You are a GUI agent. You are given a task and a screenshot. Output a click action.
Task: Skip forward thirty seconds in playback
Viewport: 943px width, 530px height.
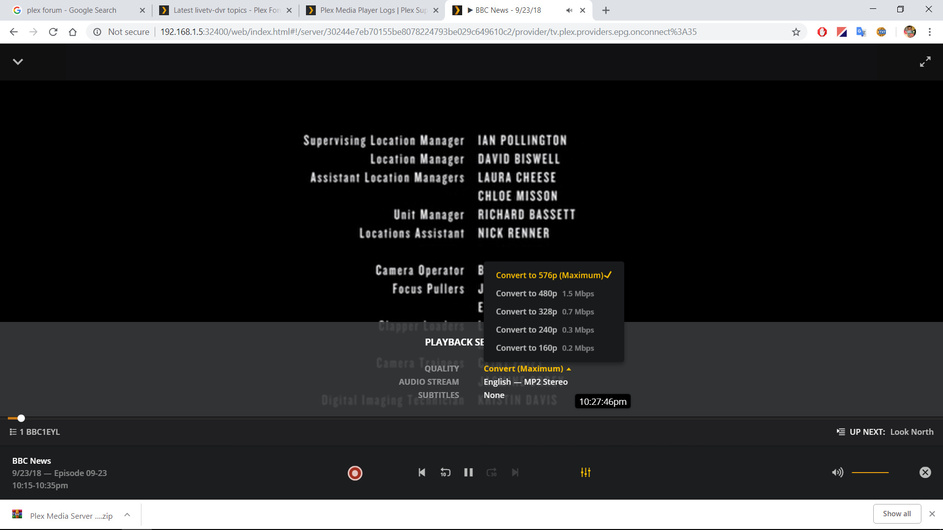click(x=491, y=473)
